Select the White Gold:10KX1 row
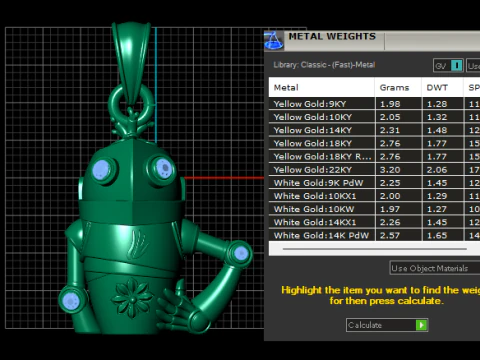This screenshot has height=360, width=480. pyautogui.click(x=374, y=196)
